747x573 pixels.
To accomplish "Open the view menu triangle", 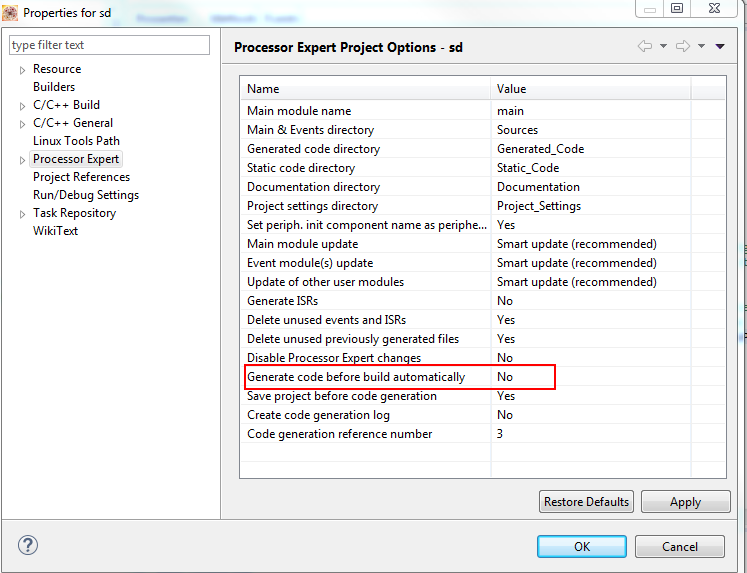I will (x=720, y=46).
